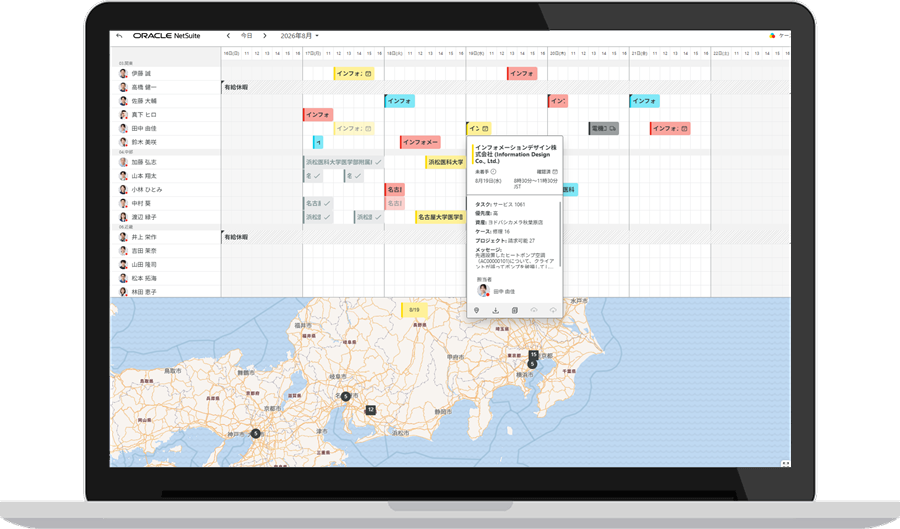Click the square marker 12 on the map
Image resolution: width=900 pixels, height=529 pixels.
pos(371,410)
